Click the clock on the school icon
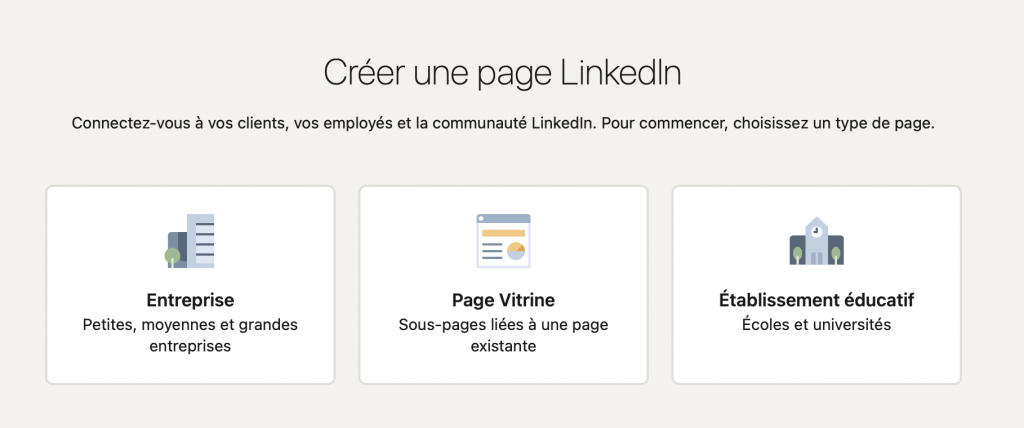Screen dimensions: 1024x428 pyautogui.click(x=816, y=229)
